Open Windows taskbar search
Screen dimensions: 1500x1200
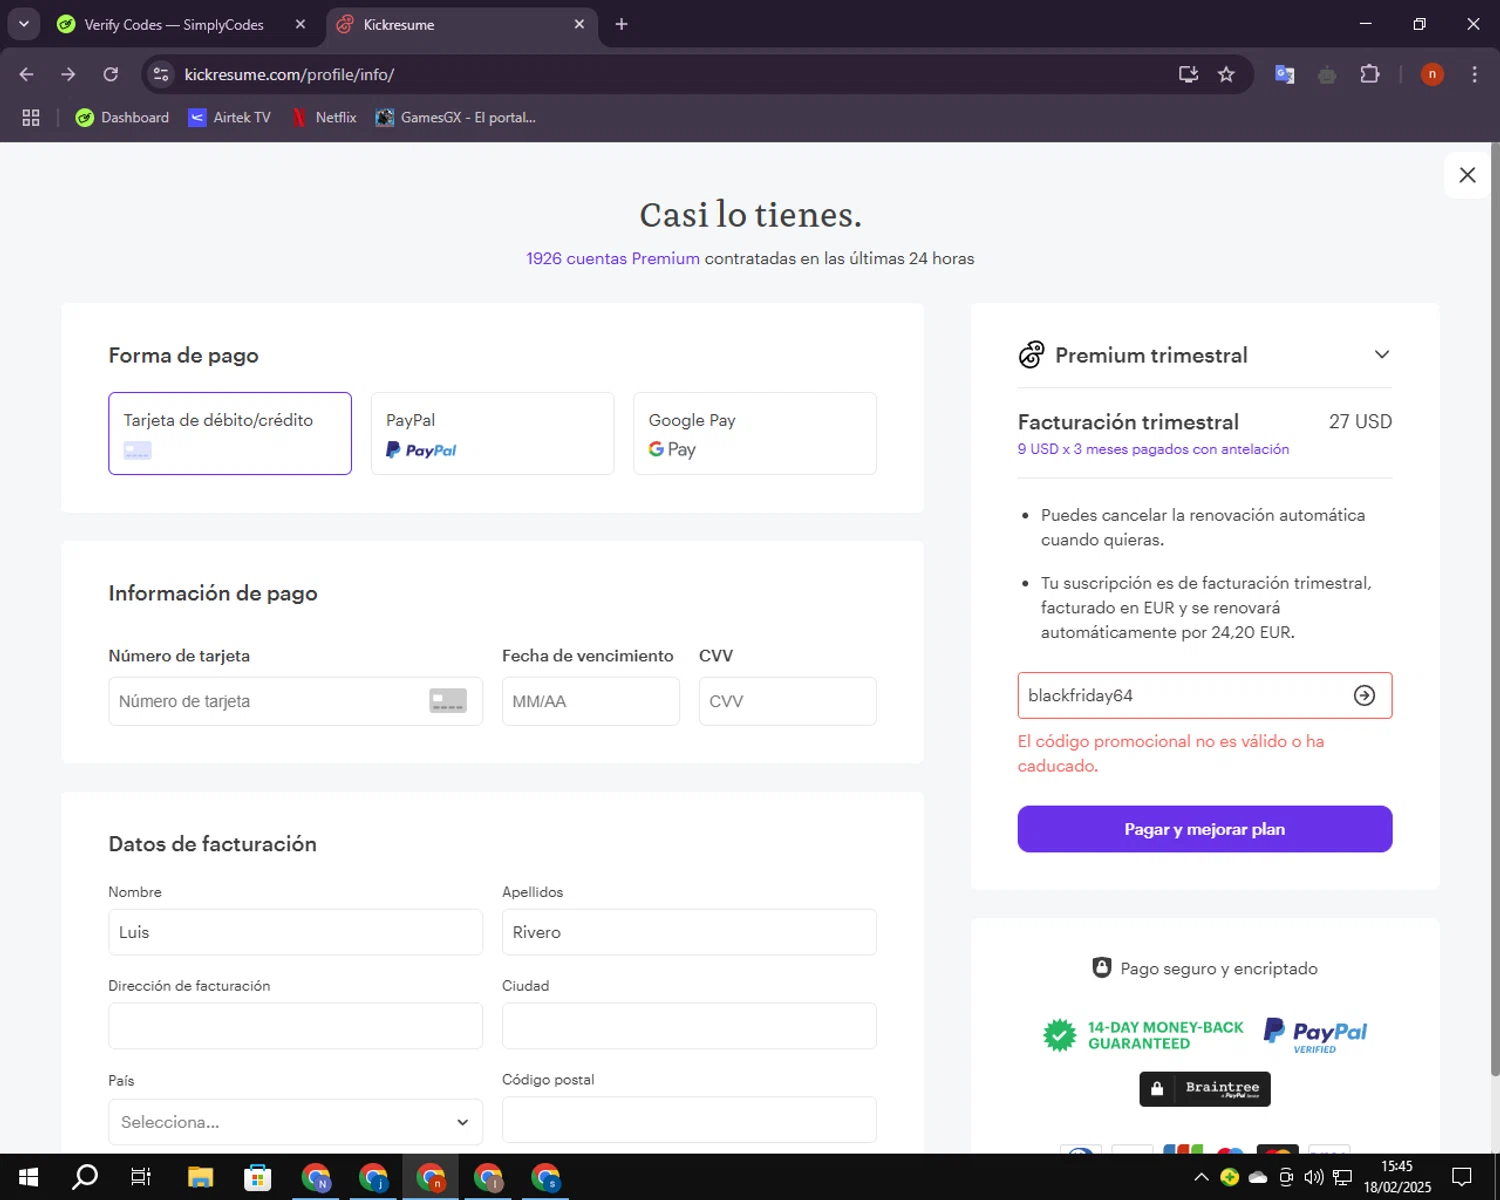[85, 1177]
